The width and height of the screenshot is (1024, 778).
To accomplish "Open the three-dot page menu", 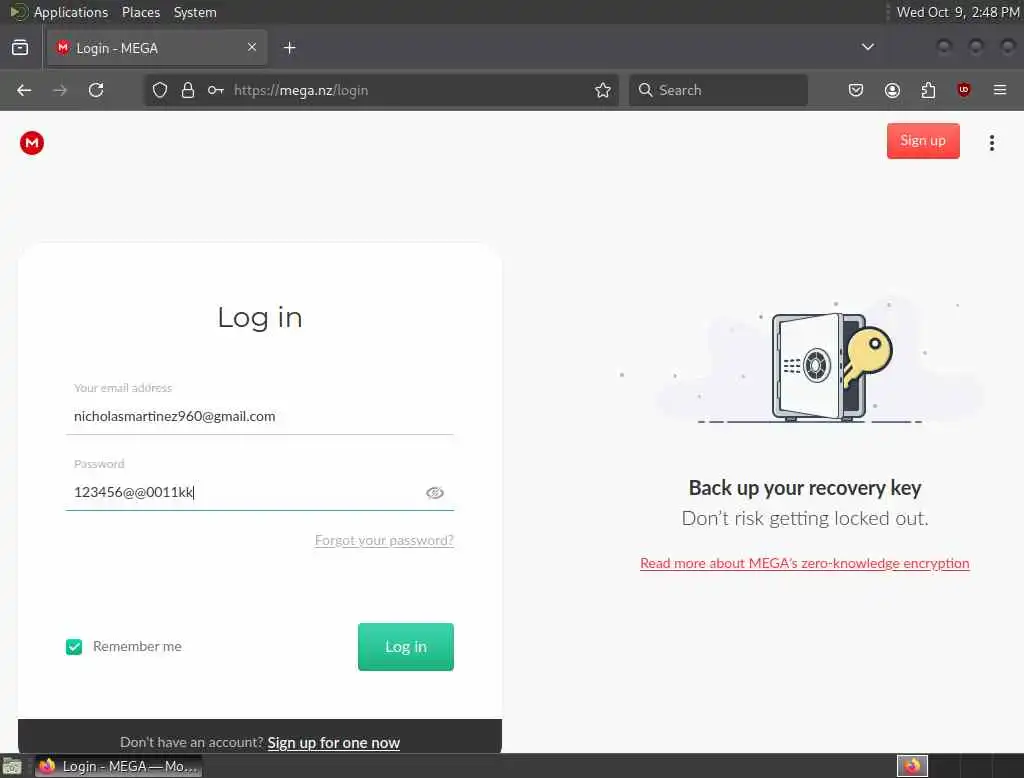I will point(991,142).
